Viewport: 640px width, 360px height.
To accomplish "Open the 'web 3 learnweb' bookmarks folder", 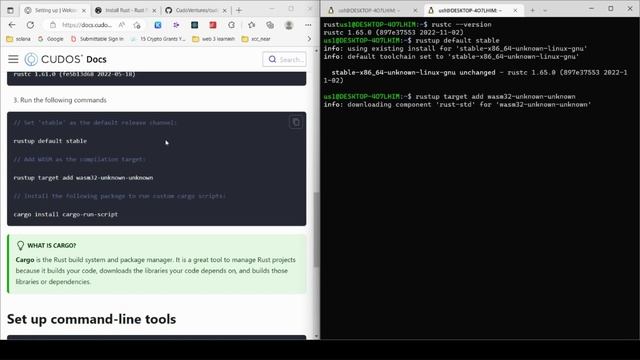I will pos(214,39).
